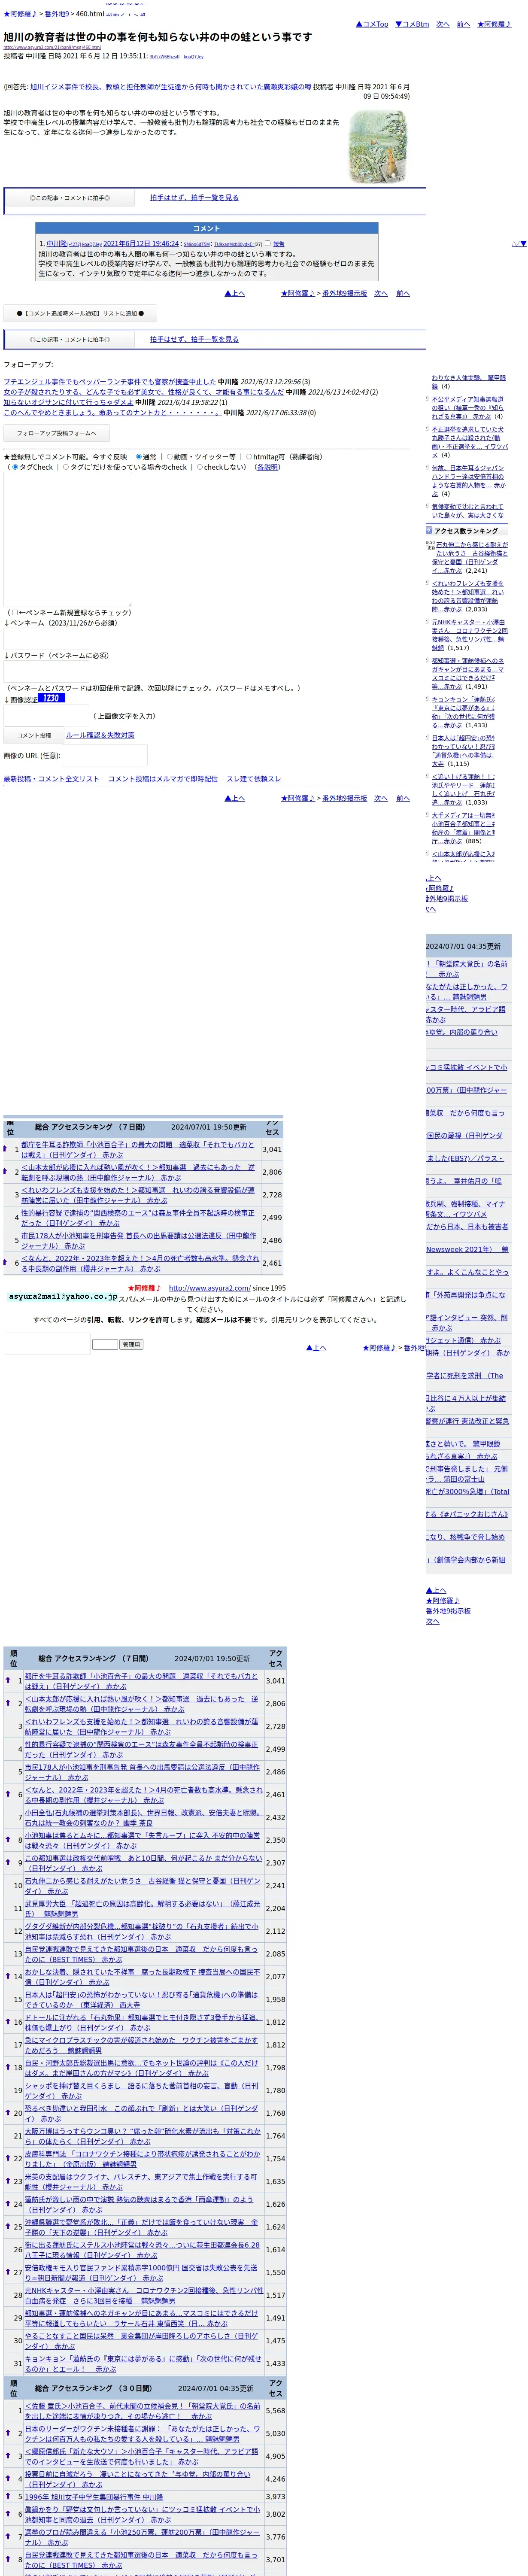Open コメント投稿はメルマガで即時配信 link
The height and width of the screenshot is (2576, 528).
[163, 779]
